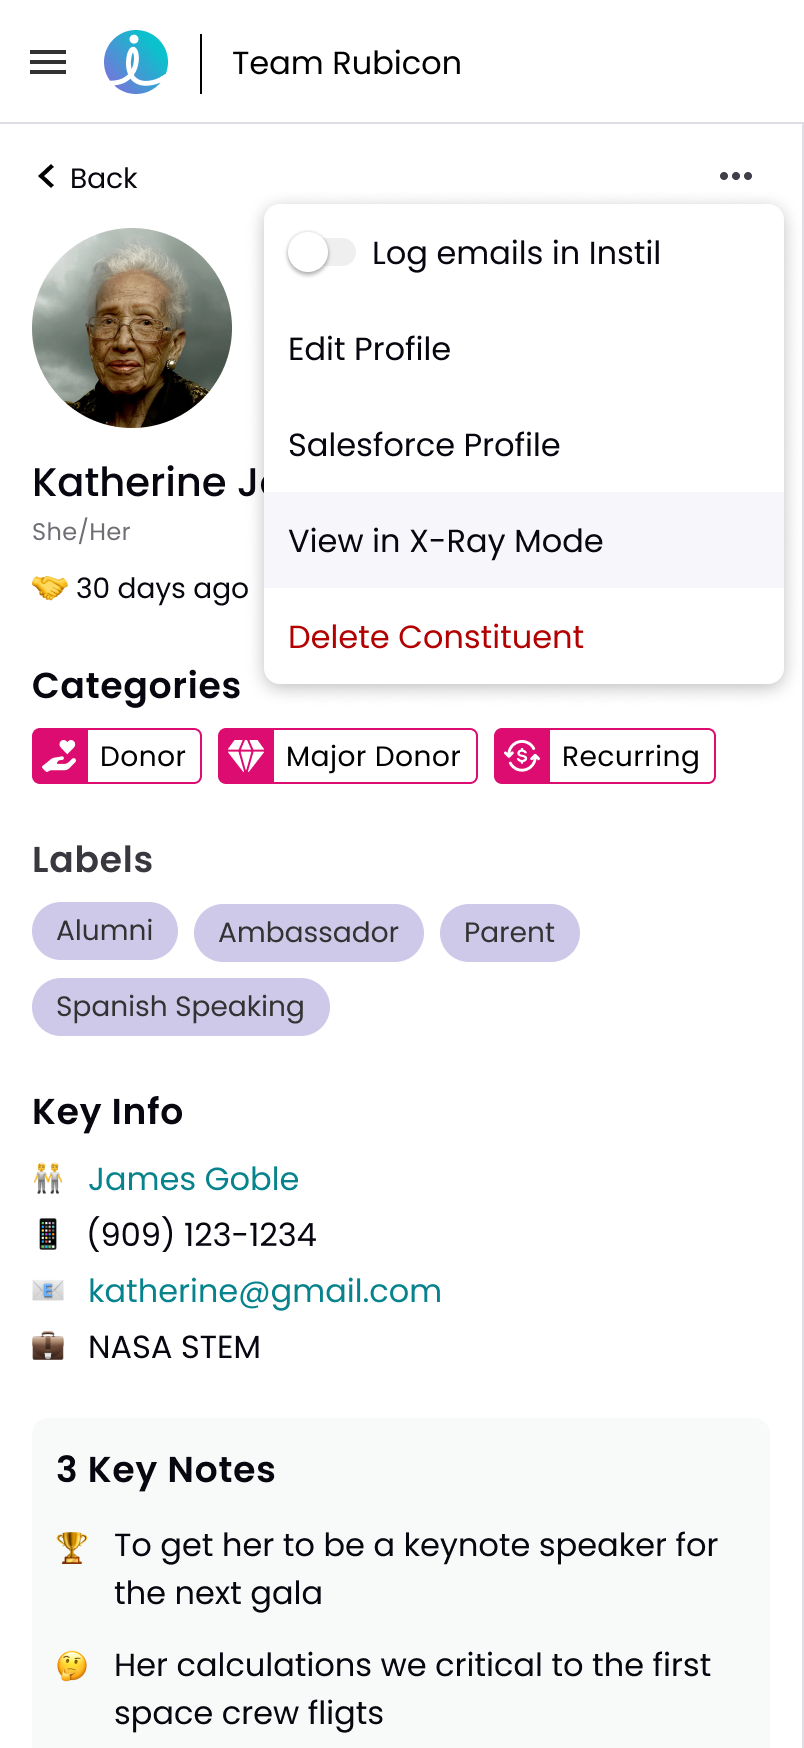This screenshot has height=1748, width=804.
Task: Open Salesforce Profile menu entry
Action: point(524,445)
